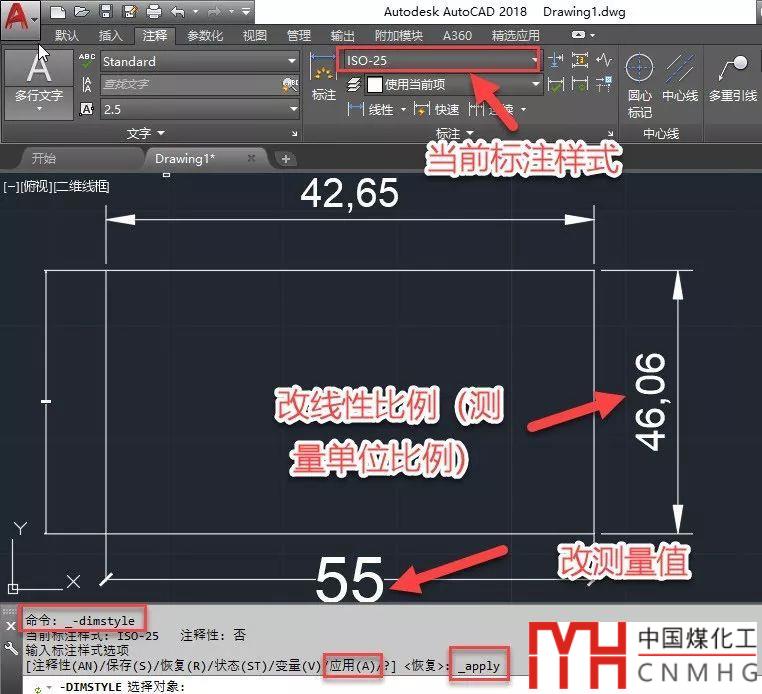The height and width of the screenshot is (694, 762).
Task: Switch to the 开始 document tab
Action: (44, 158)
